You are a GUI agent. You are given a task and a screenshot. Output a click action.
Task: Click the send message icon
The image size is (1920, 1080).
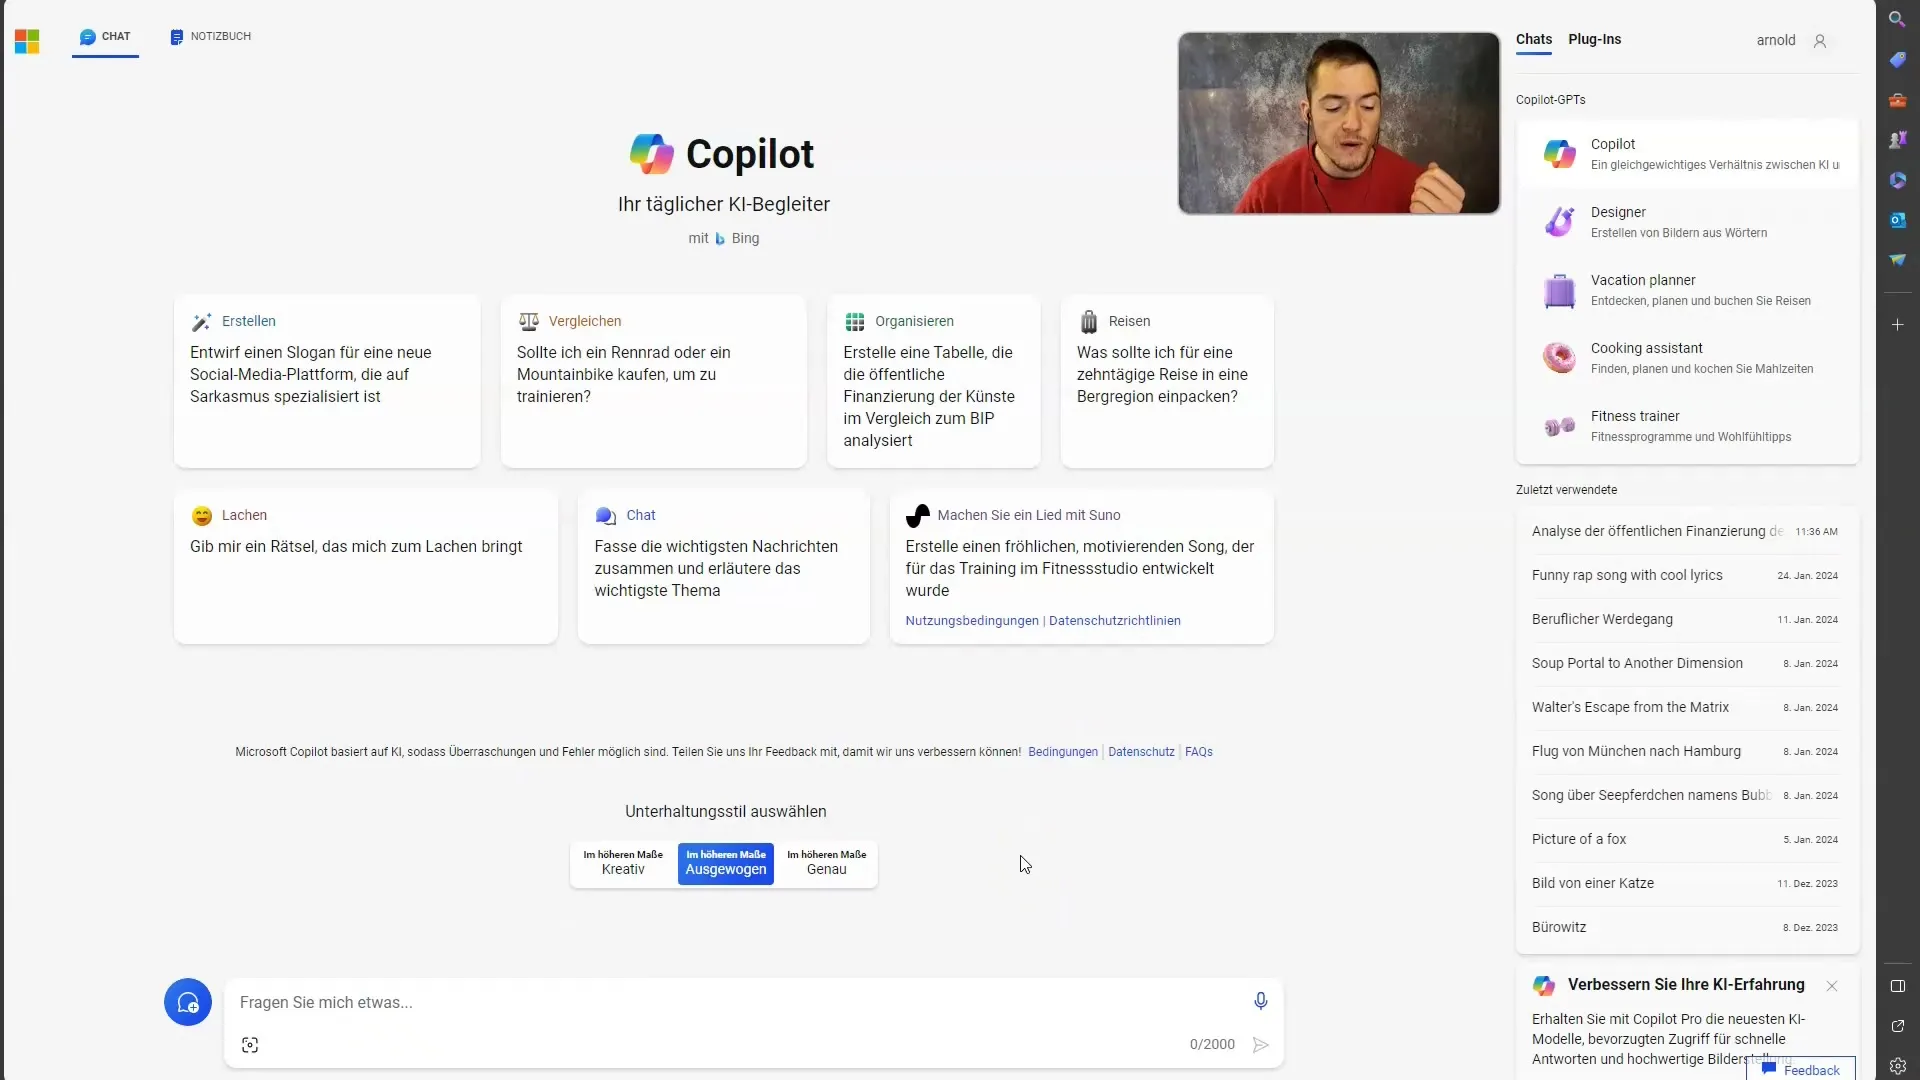(x=1259, y=1044)
